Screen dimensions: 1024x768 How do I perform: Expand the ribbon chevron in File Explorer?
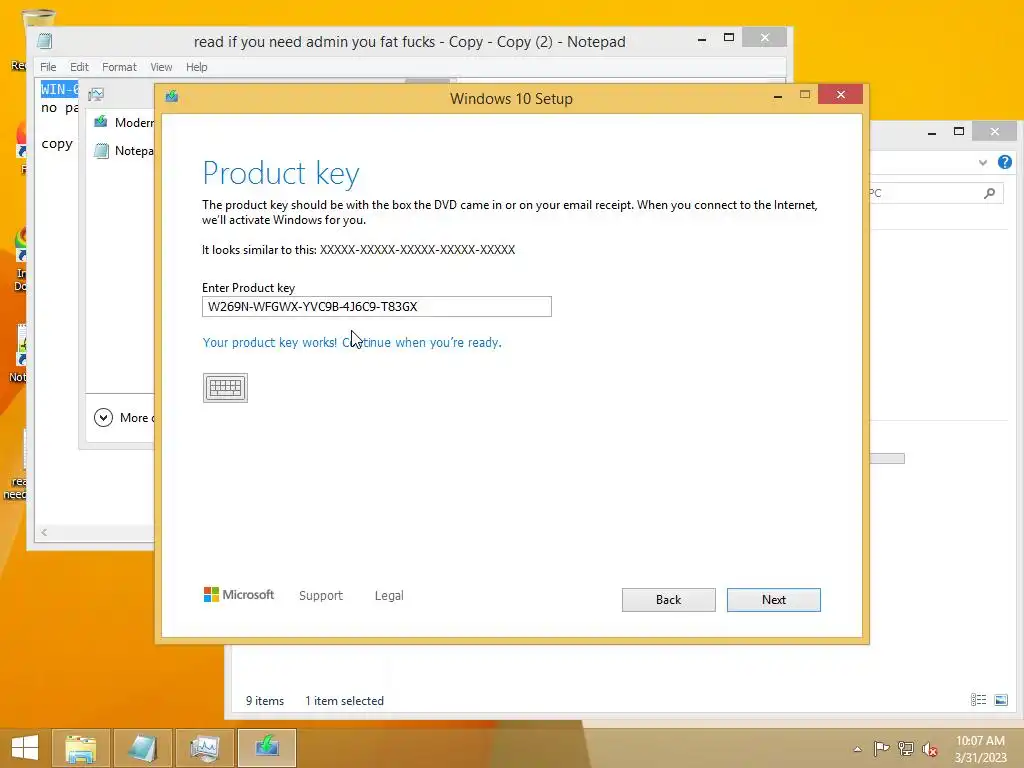[x=983, y=163]
